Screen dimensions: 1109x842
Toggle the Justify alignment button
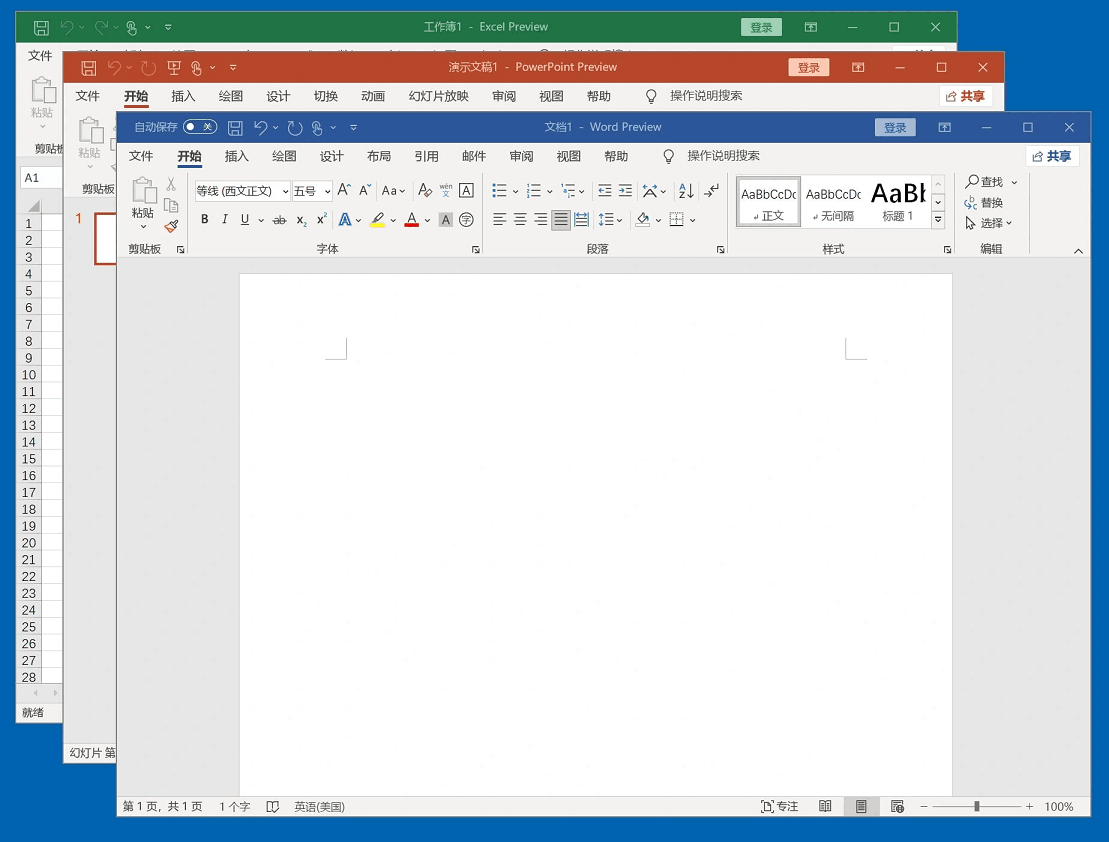click(x=561, y=220)
